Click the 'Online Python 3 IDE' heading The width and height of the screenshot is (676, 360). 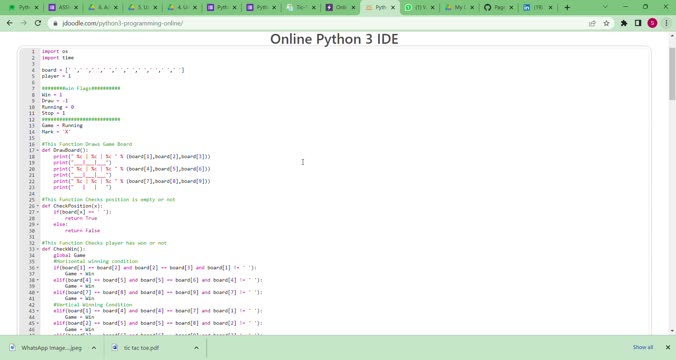334,39
